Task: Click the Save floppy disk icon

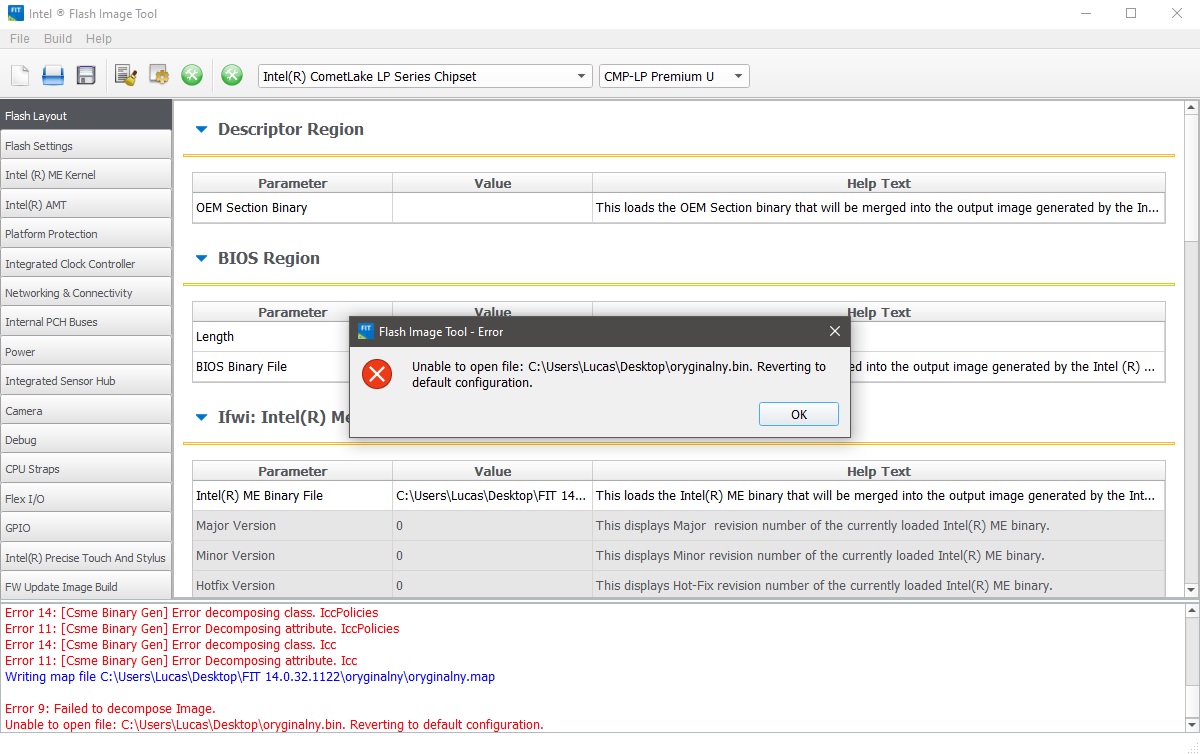Action: (86, 76)
